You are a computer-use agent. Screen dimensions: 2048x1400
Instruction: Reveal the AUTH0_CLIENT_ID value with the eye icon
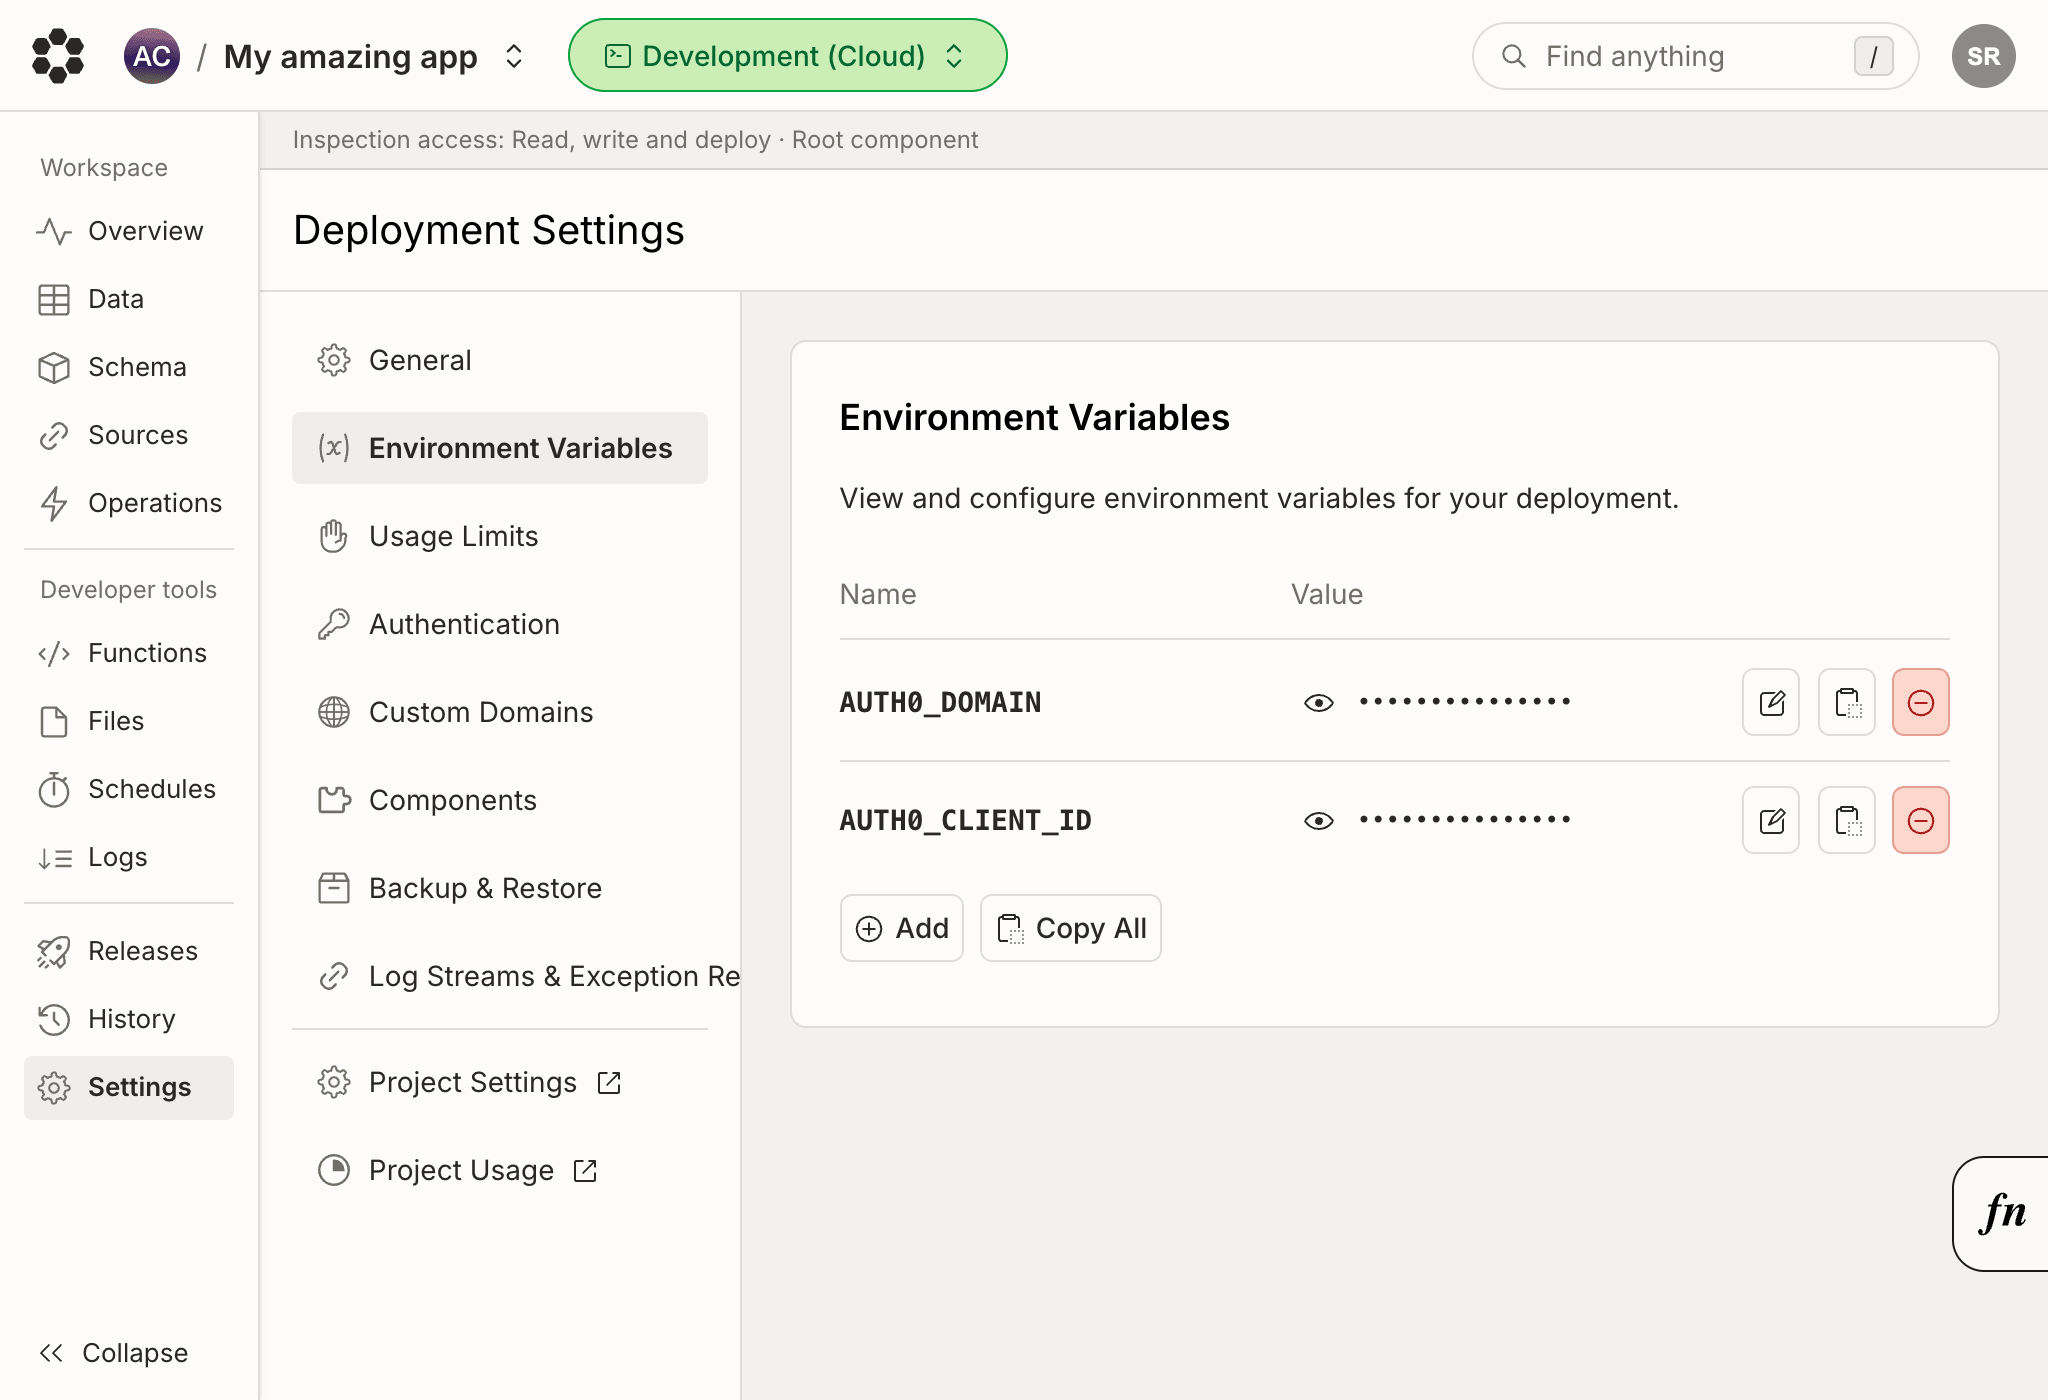[x=1319, y=821]
